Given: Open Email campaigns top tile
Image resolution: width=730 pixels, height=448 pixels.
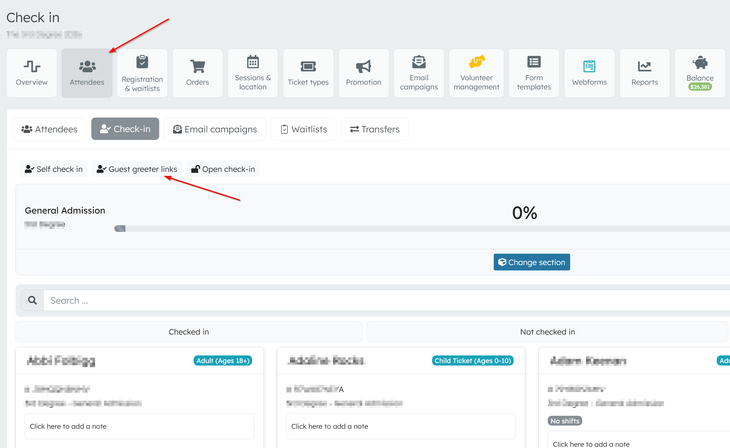Looking at the screenshot, I should point(419,73).
